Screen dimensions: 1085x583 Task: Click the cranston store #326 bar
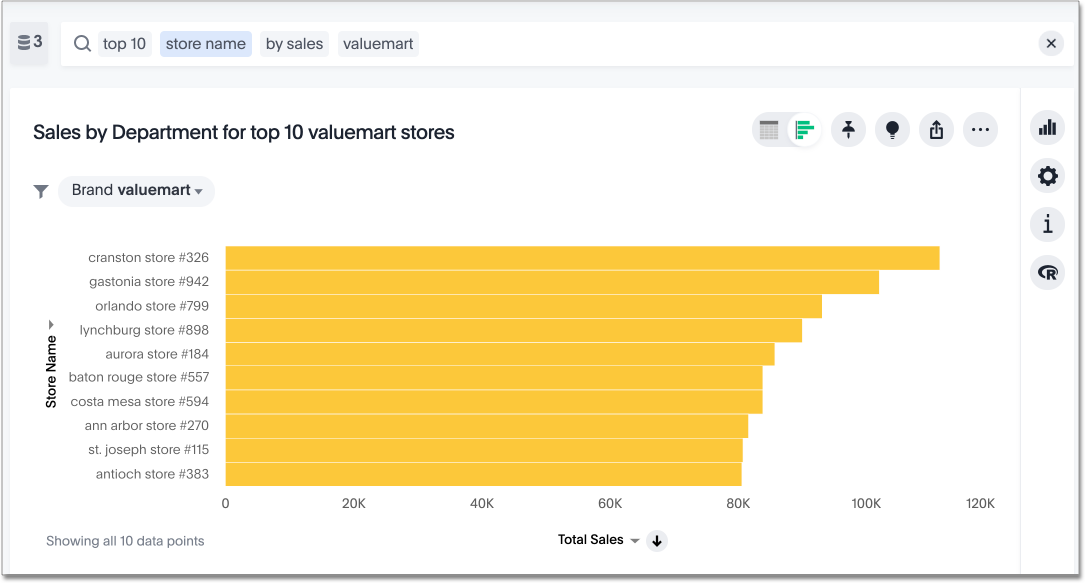point(582,258)
